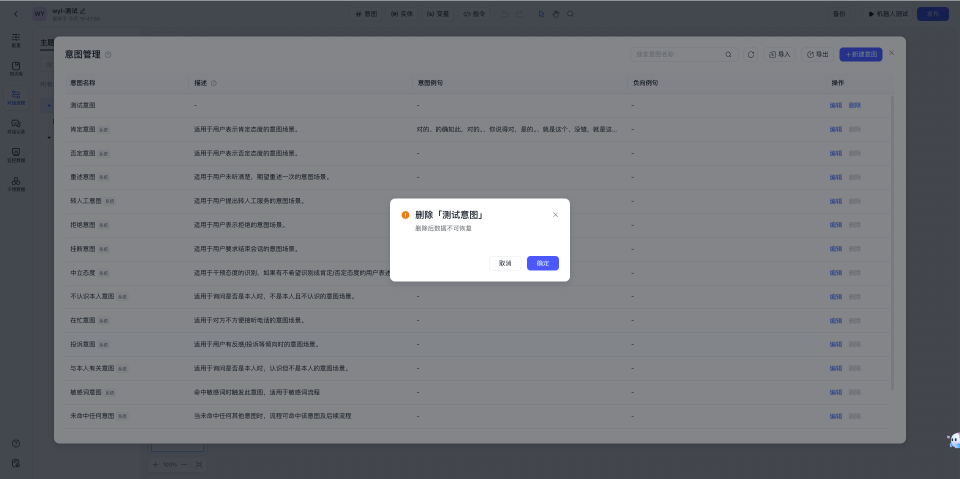Click the back arrow in top-left corner
Viewport: 960px width, 479px height.
[x=15, y=13]
